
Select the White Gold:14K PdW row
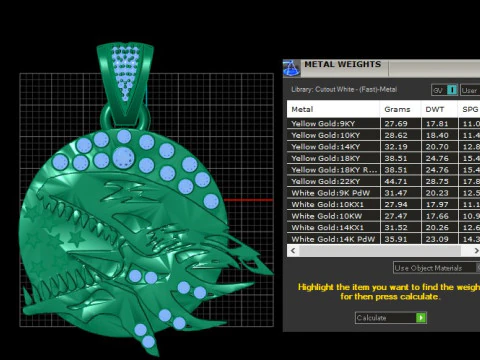pyautogui.click(x=383, y=239)
